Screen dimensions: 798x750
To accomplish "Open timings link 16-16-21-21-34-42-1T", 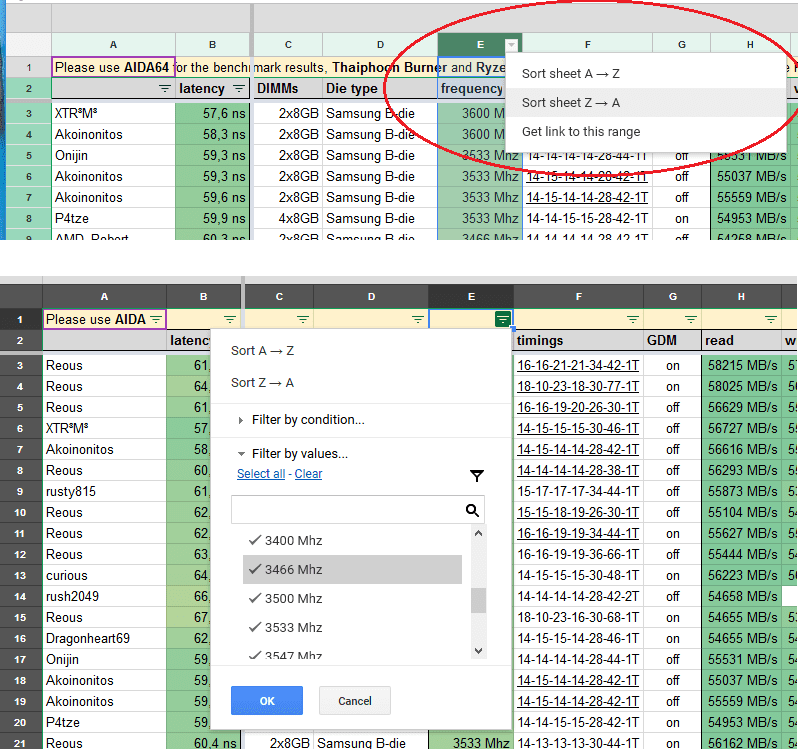I will [578, 366].
